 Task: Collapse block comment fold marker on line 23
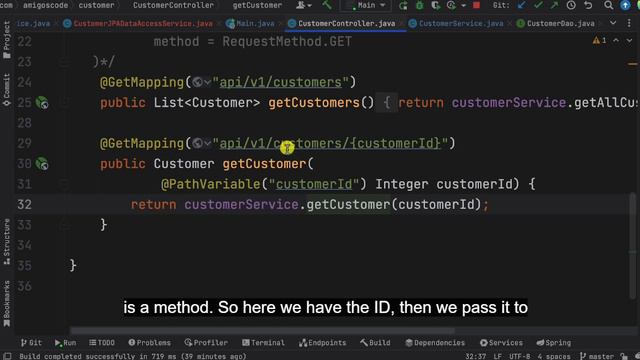tap(64, 62)
